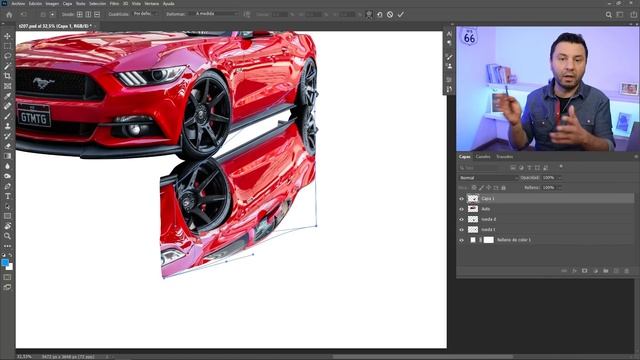Image resolution: width=640 pixels, height=360 pixels.
Task: Create a new group folder icon
Action: (x=606, y=271)
